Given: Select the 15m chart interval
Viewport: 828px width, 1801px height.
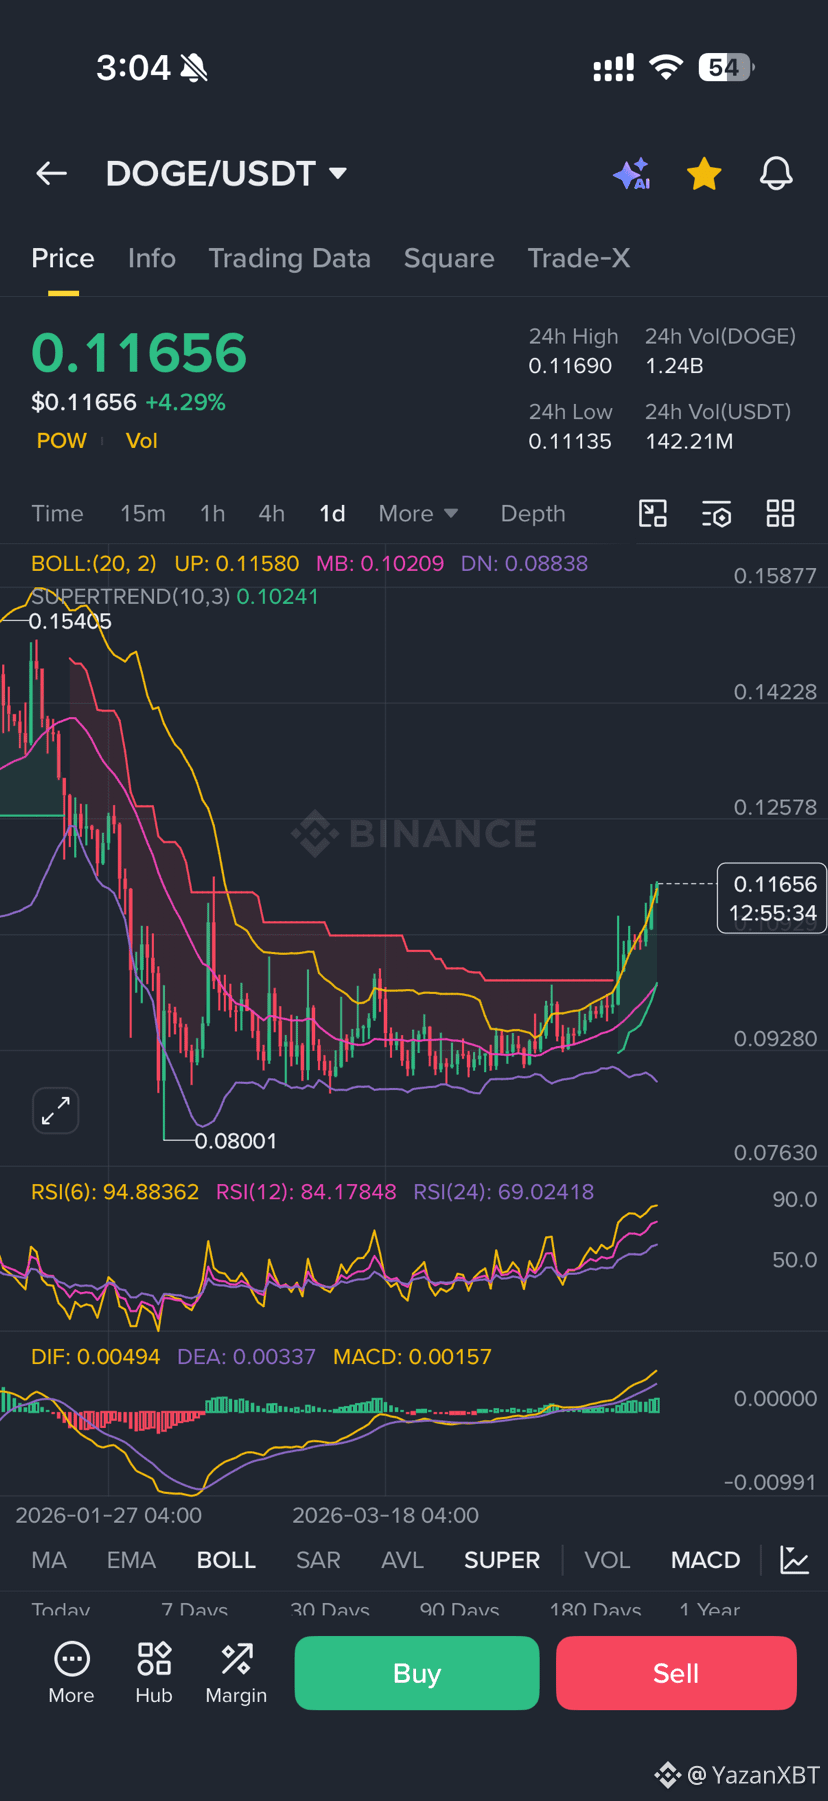Looking at the screenshot, I should pyautogui.click(x=143, y=514).
